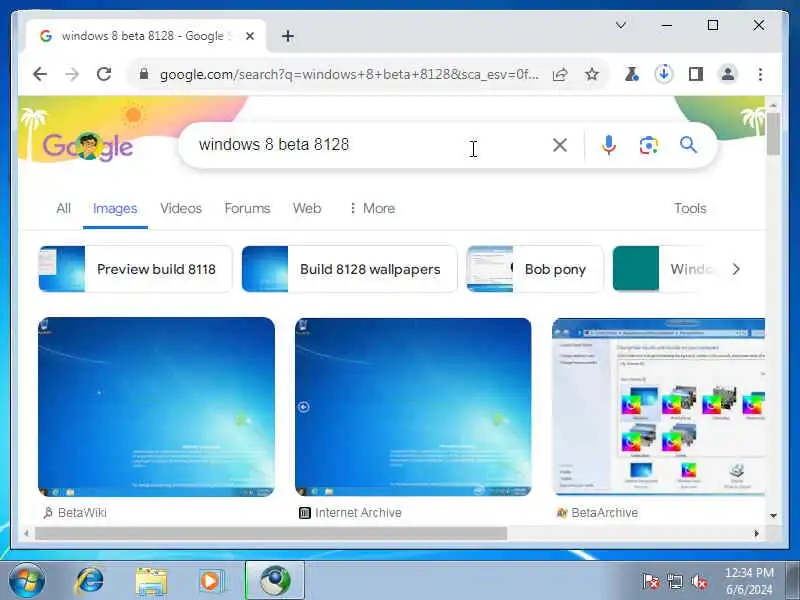Bookmark this page with the star icon
800x600 pixels.
[x=592, y=74]
